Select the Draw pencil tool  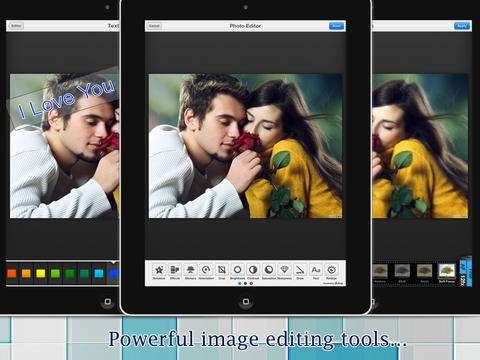pyautogui.click(x=300, y=271)
